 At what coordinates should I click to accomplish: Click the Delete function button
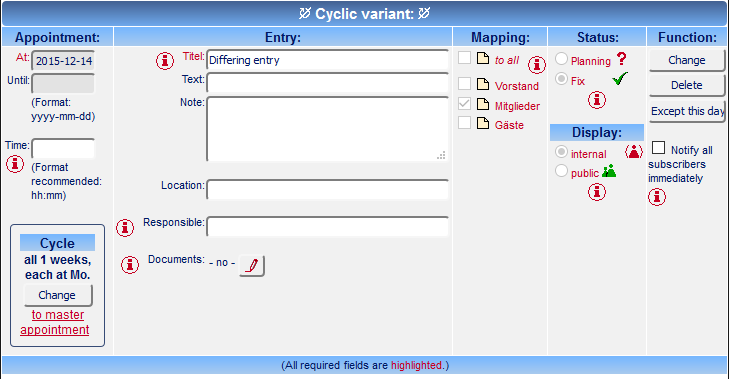687,85
